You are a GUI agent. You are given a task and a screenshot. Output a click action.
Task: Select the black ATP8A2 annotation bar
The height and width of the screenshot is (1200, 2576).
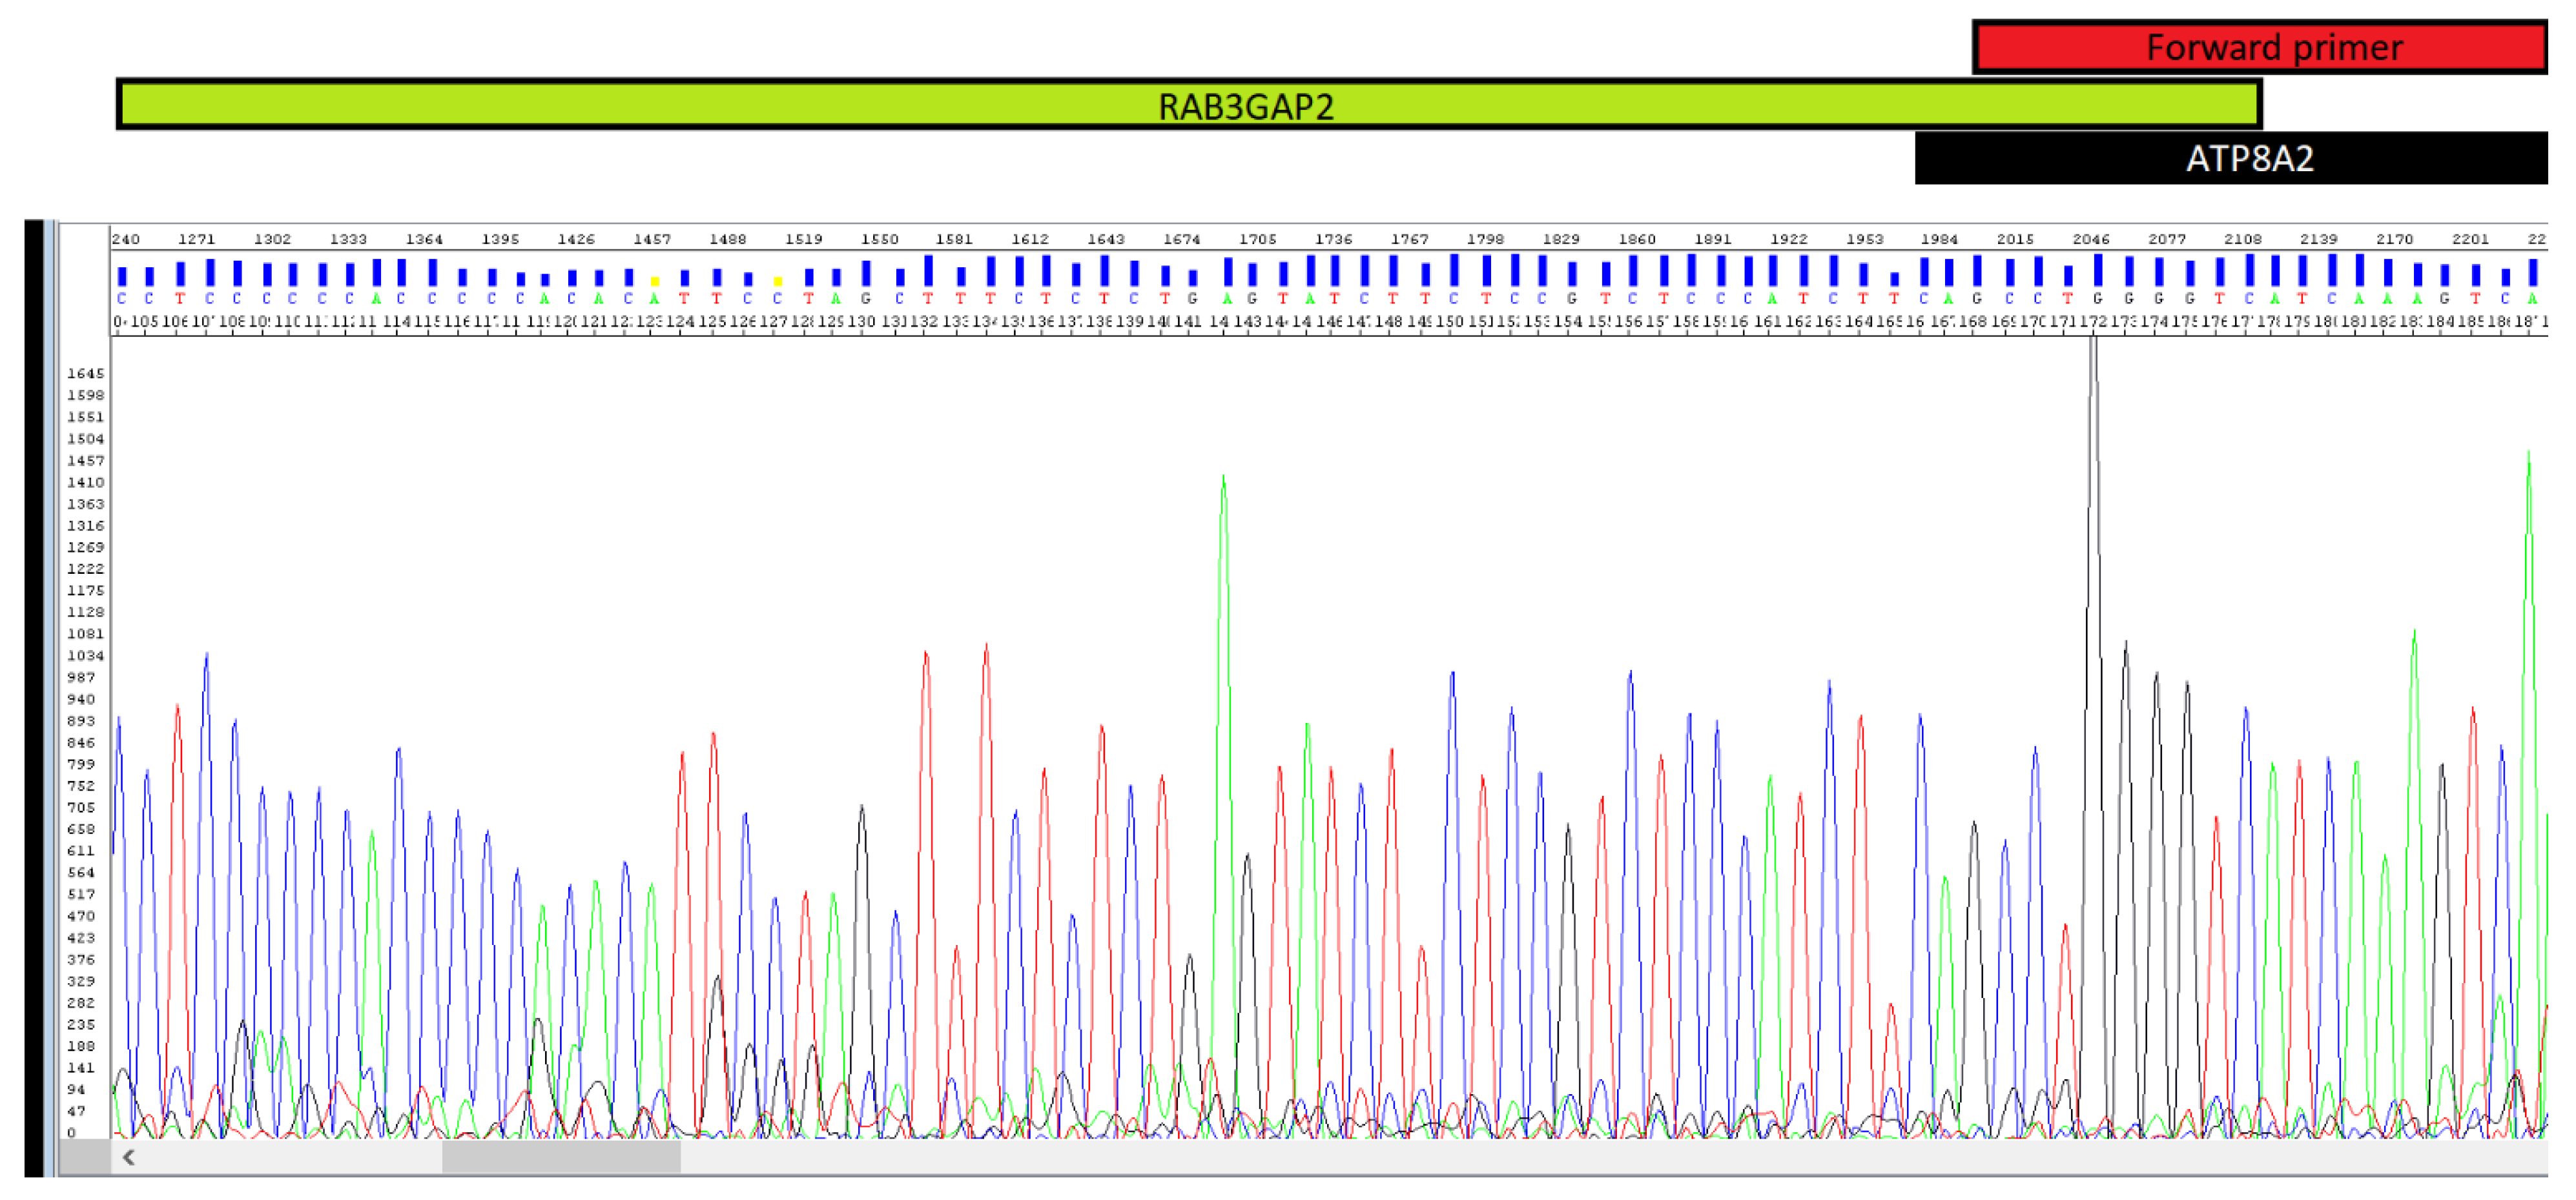tap(2231, 158)
